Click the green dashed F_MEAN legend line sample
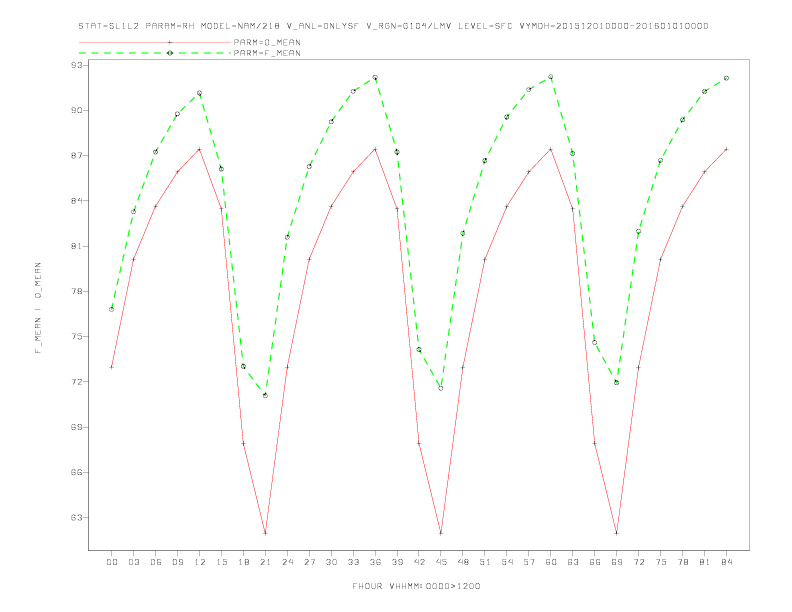 pos(155,53)
